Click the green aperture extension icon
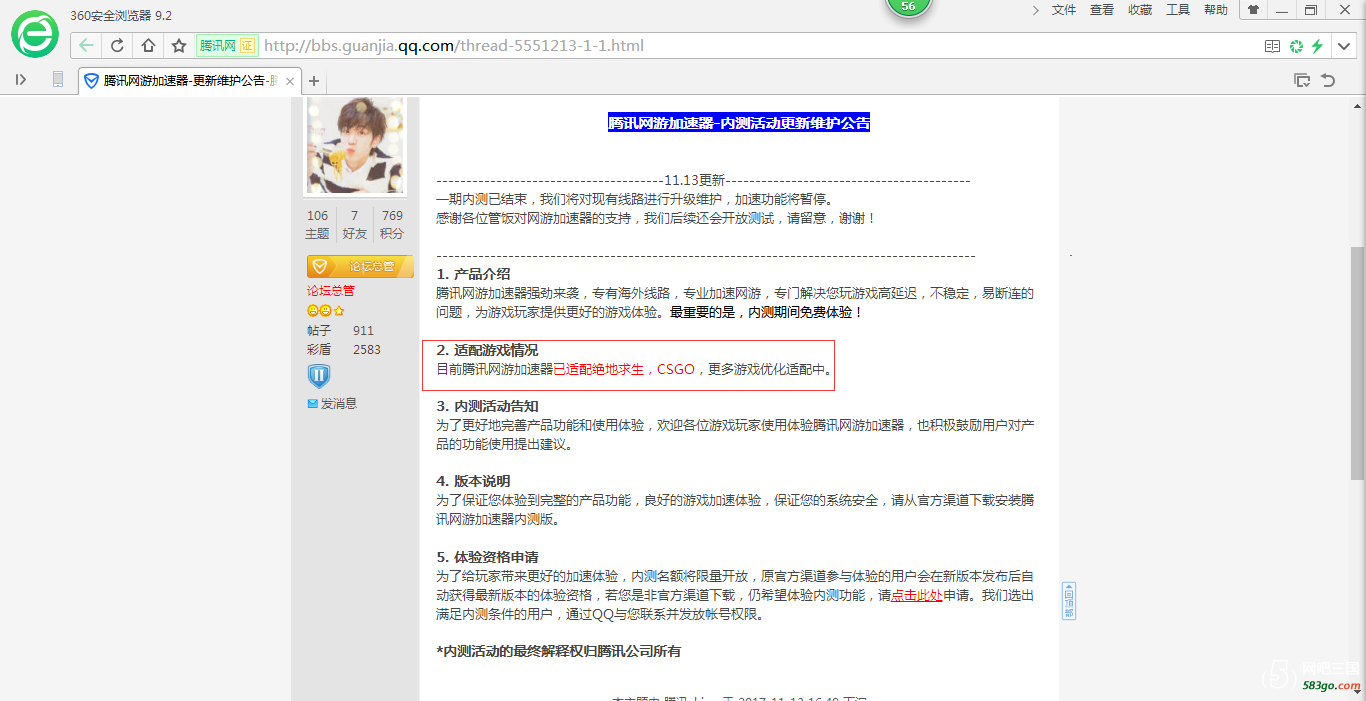Image resolution: width=1366 pixels, height=701 pixels. click(x=1297, y=46)
